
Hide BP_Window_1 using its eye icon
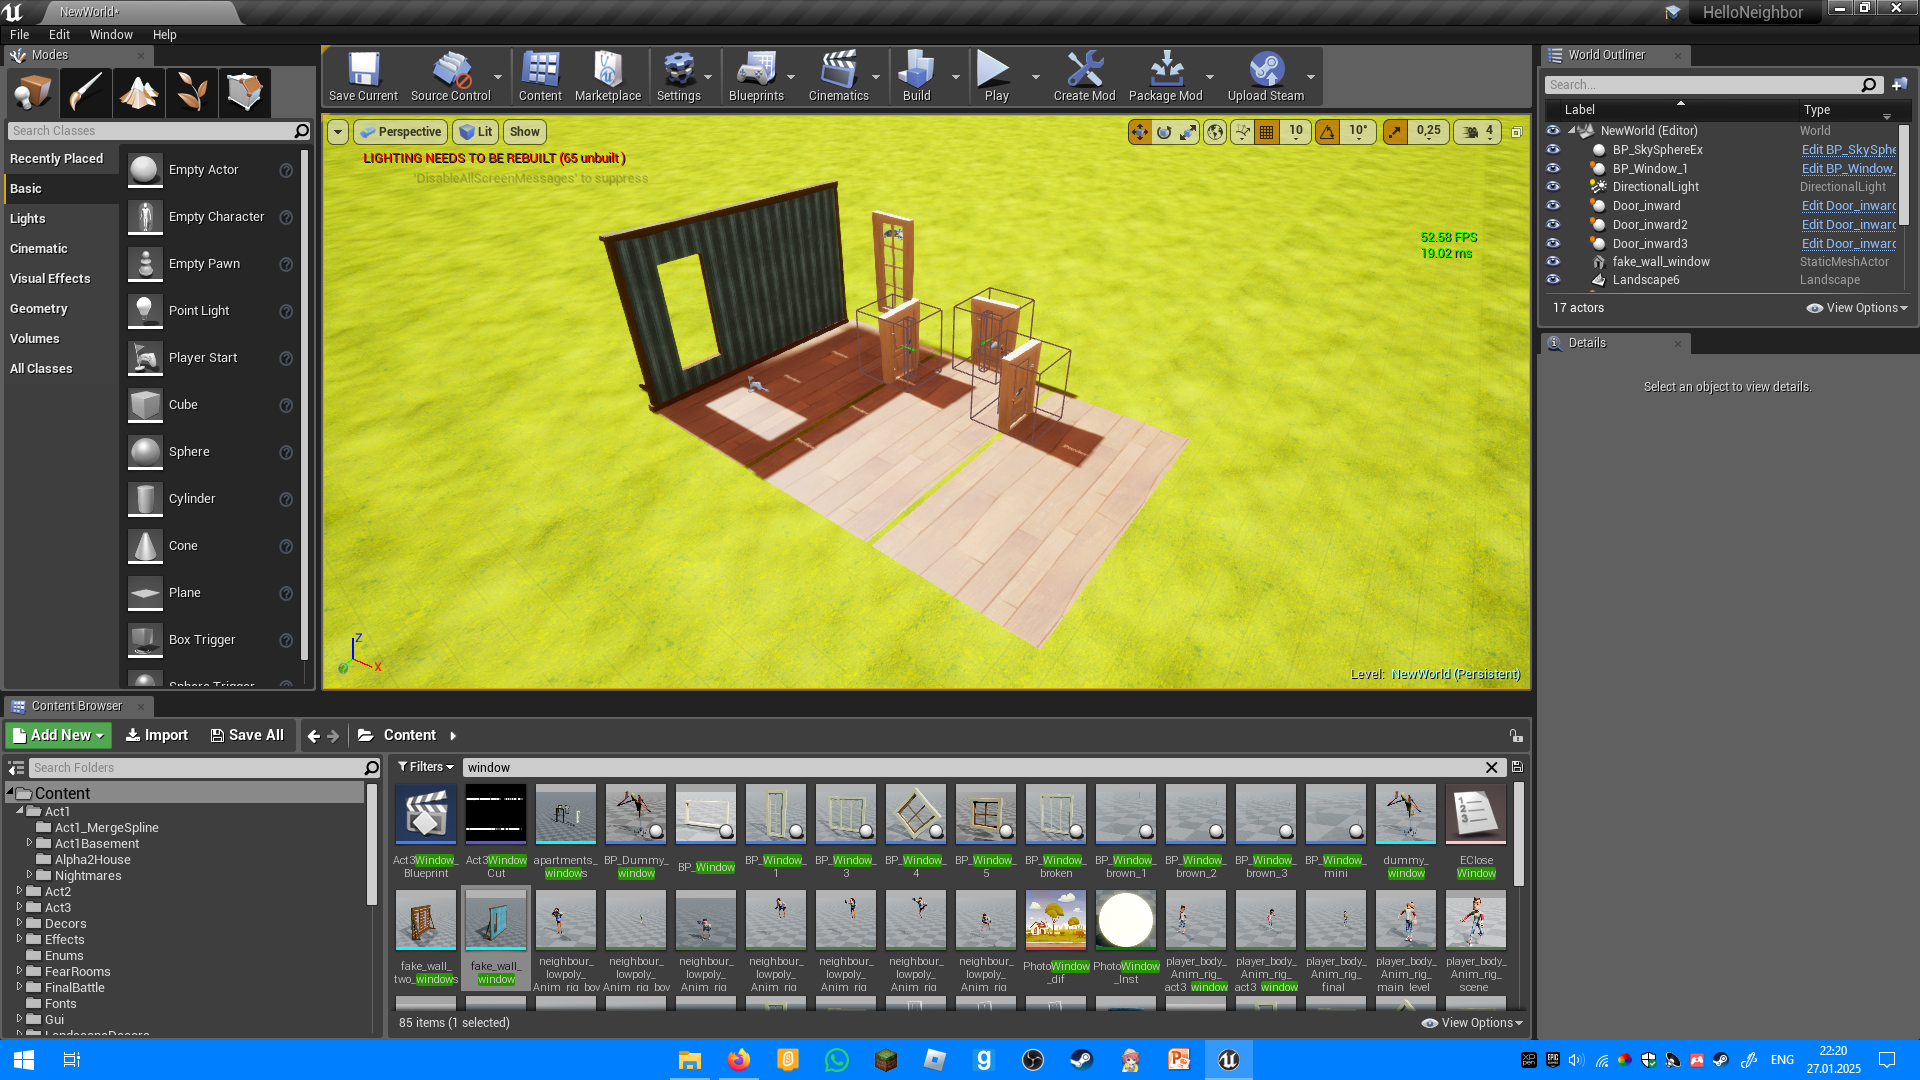pyautogui.click(x=1553, y=168)
